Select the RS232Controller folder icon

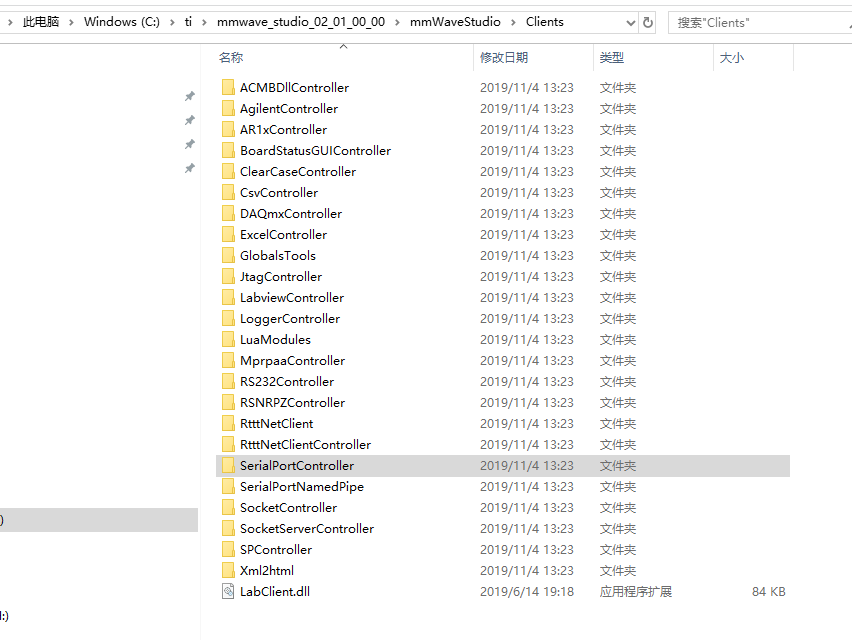pos(228,381)
